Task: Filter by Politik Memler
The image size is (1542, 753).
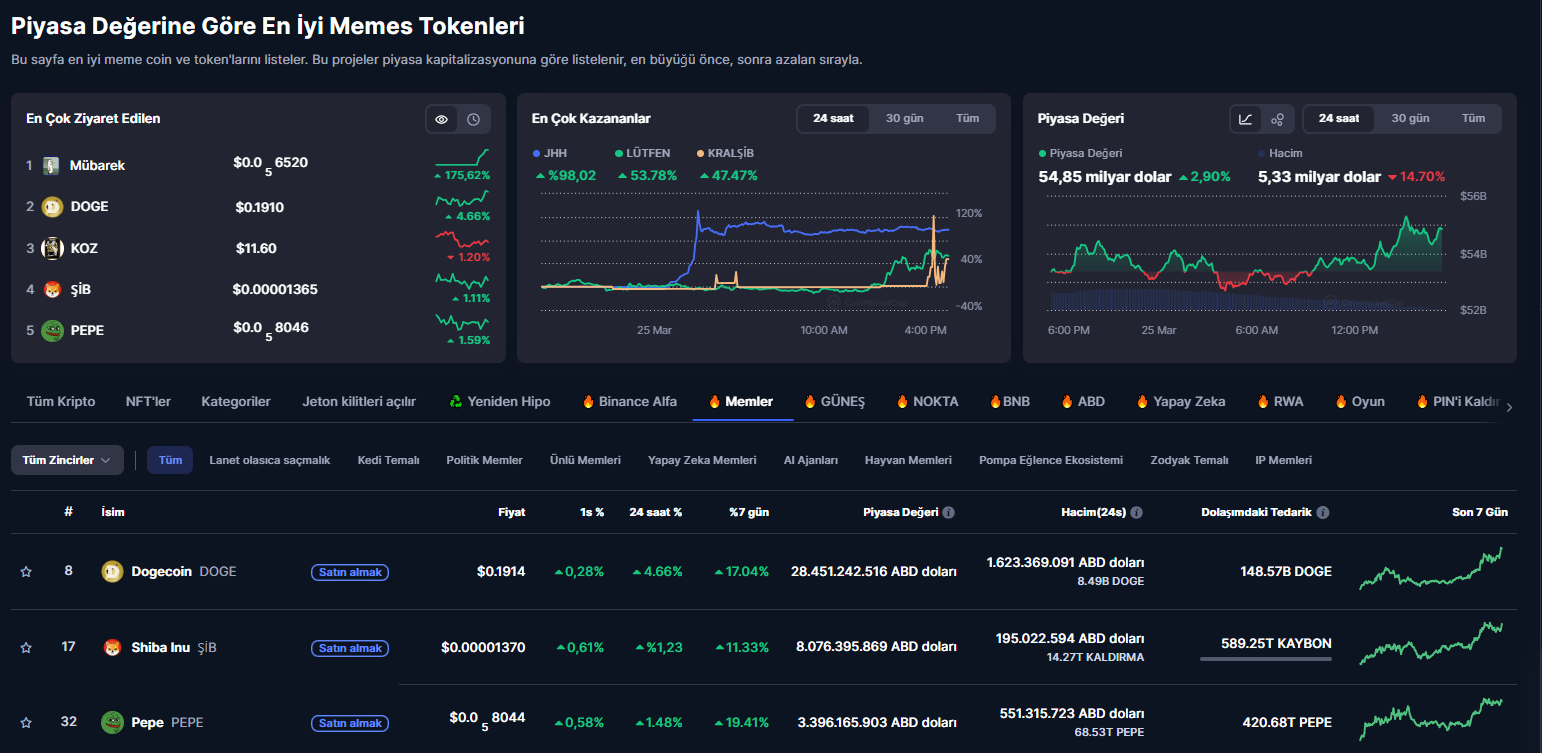Action: [x=484, y=460]
